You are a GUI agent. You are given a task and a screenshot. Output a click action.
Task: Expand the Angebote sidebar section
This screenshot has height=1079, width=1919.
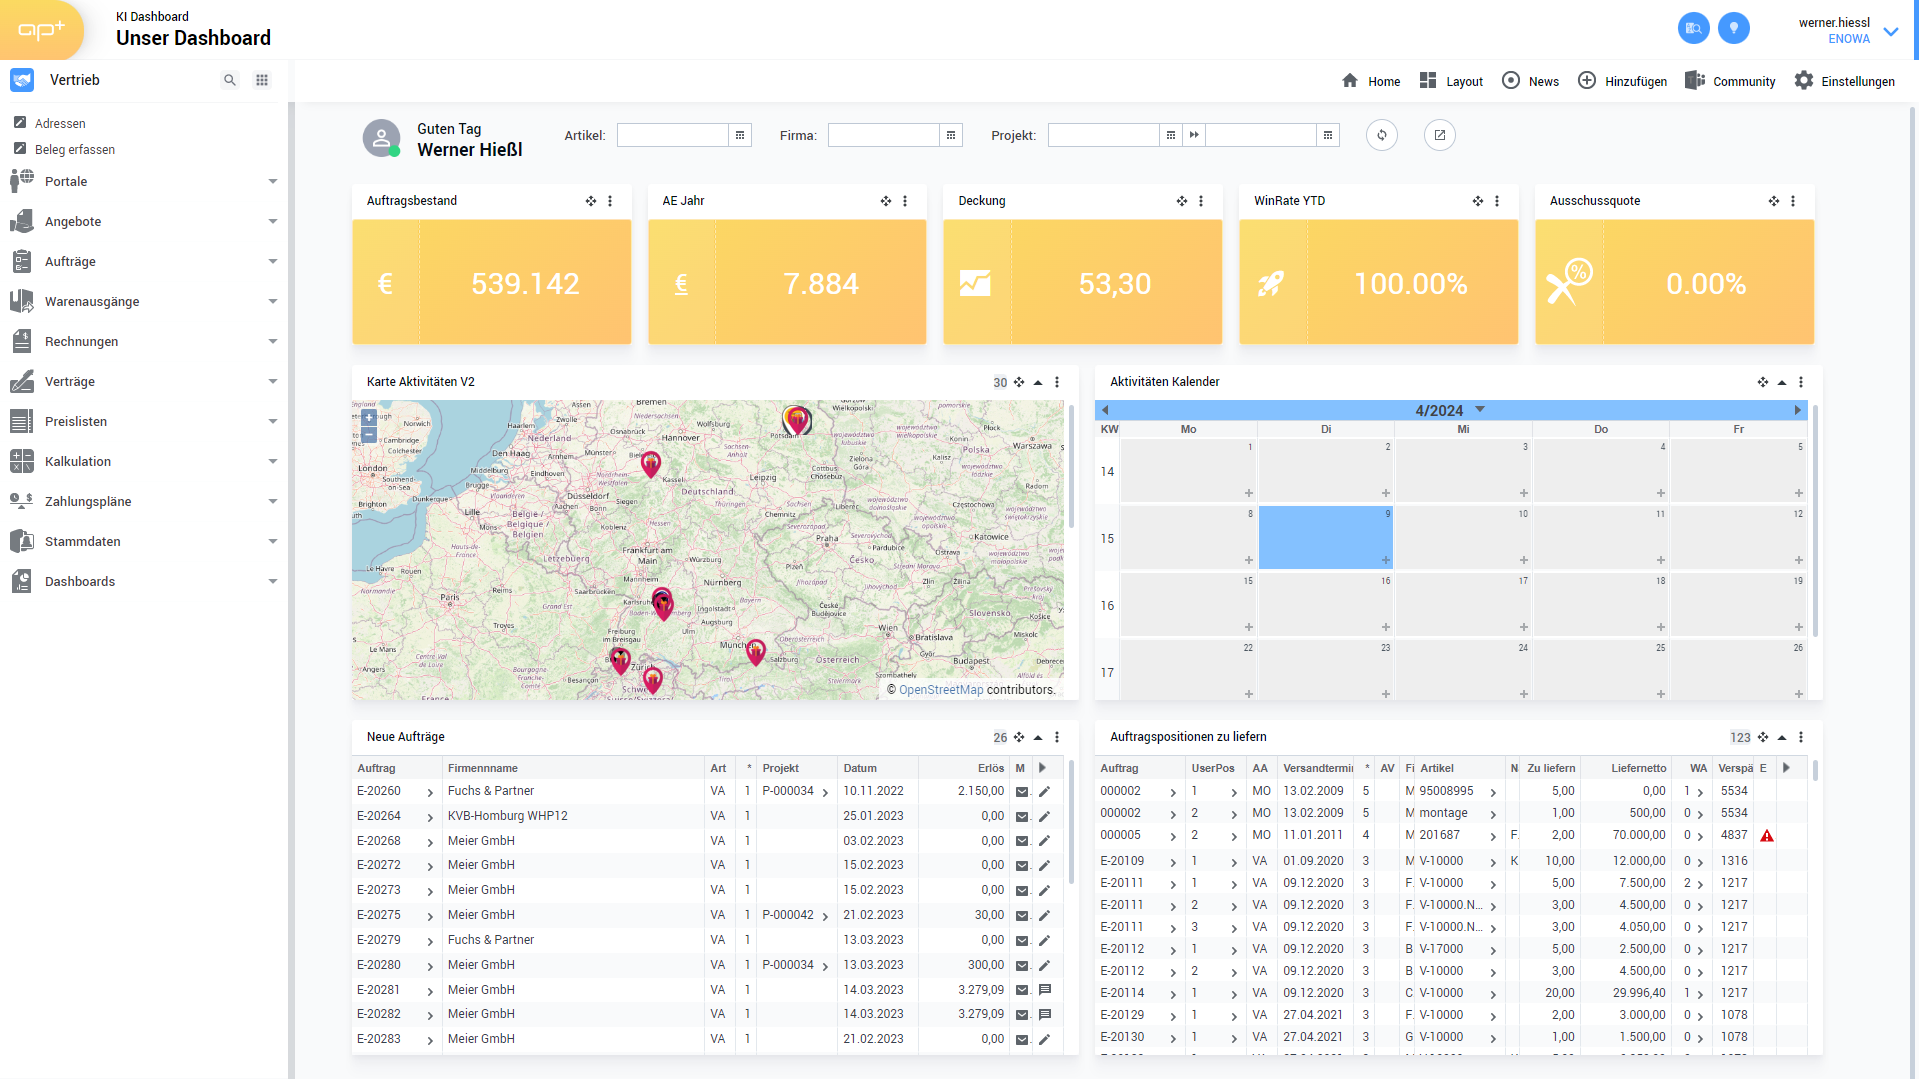click(x=272, y=222)
